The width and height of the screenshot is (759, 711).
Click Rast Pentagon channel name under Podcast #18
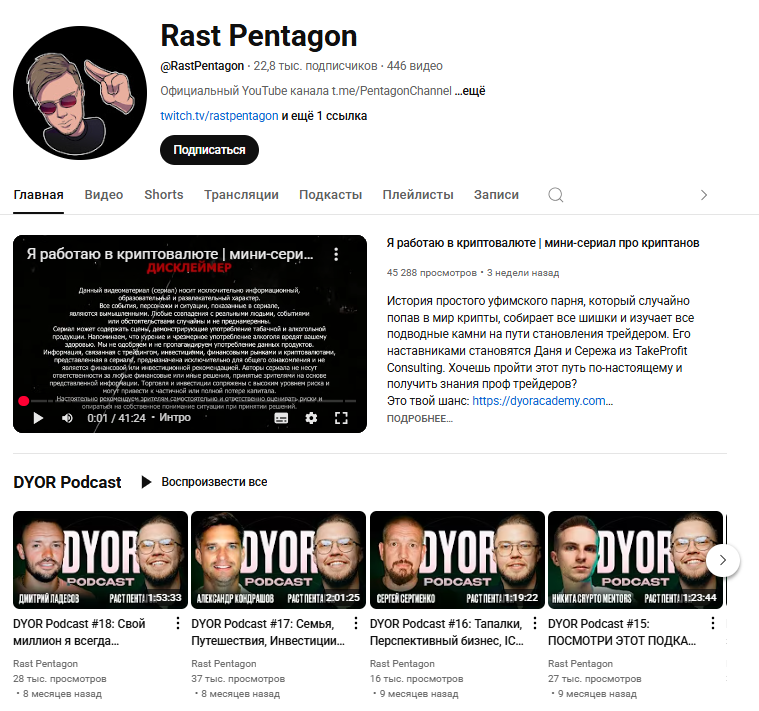(x=46, y=664)
